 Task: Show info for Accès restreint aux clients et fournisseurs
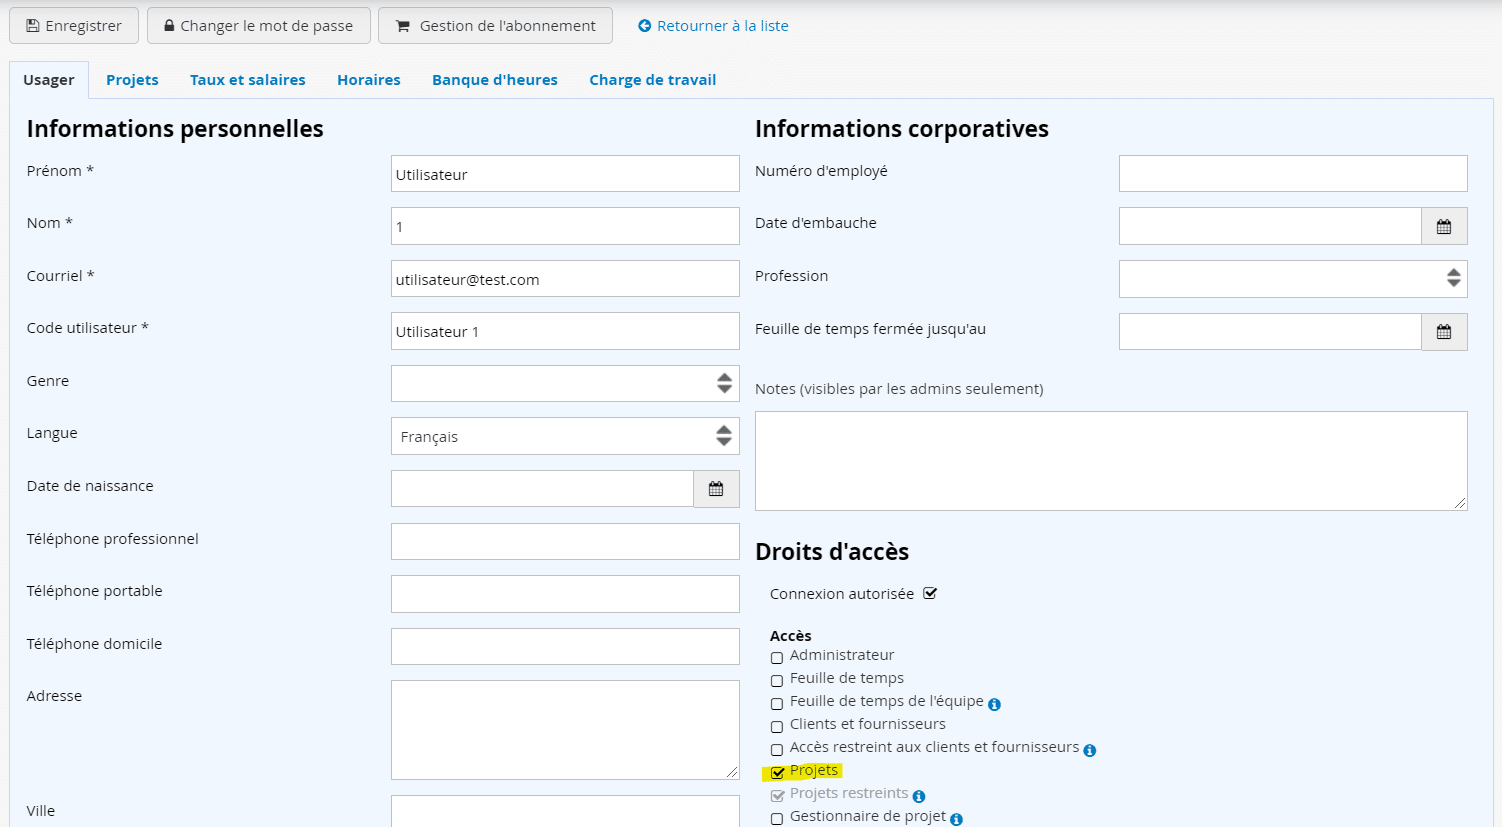pos(1089,750)
